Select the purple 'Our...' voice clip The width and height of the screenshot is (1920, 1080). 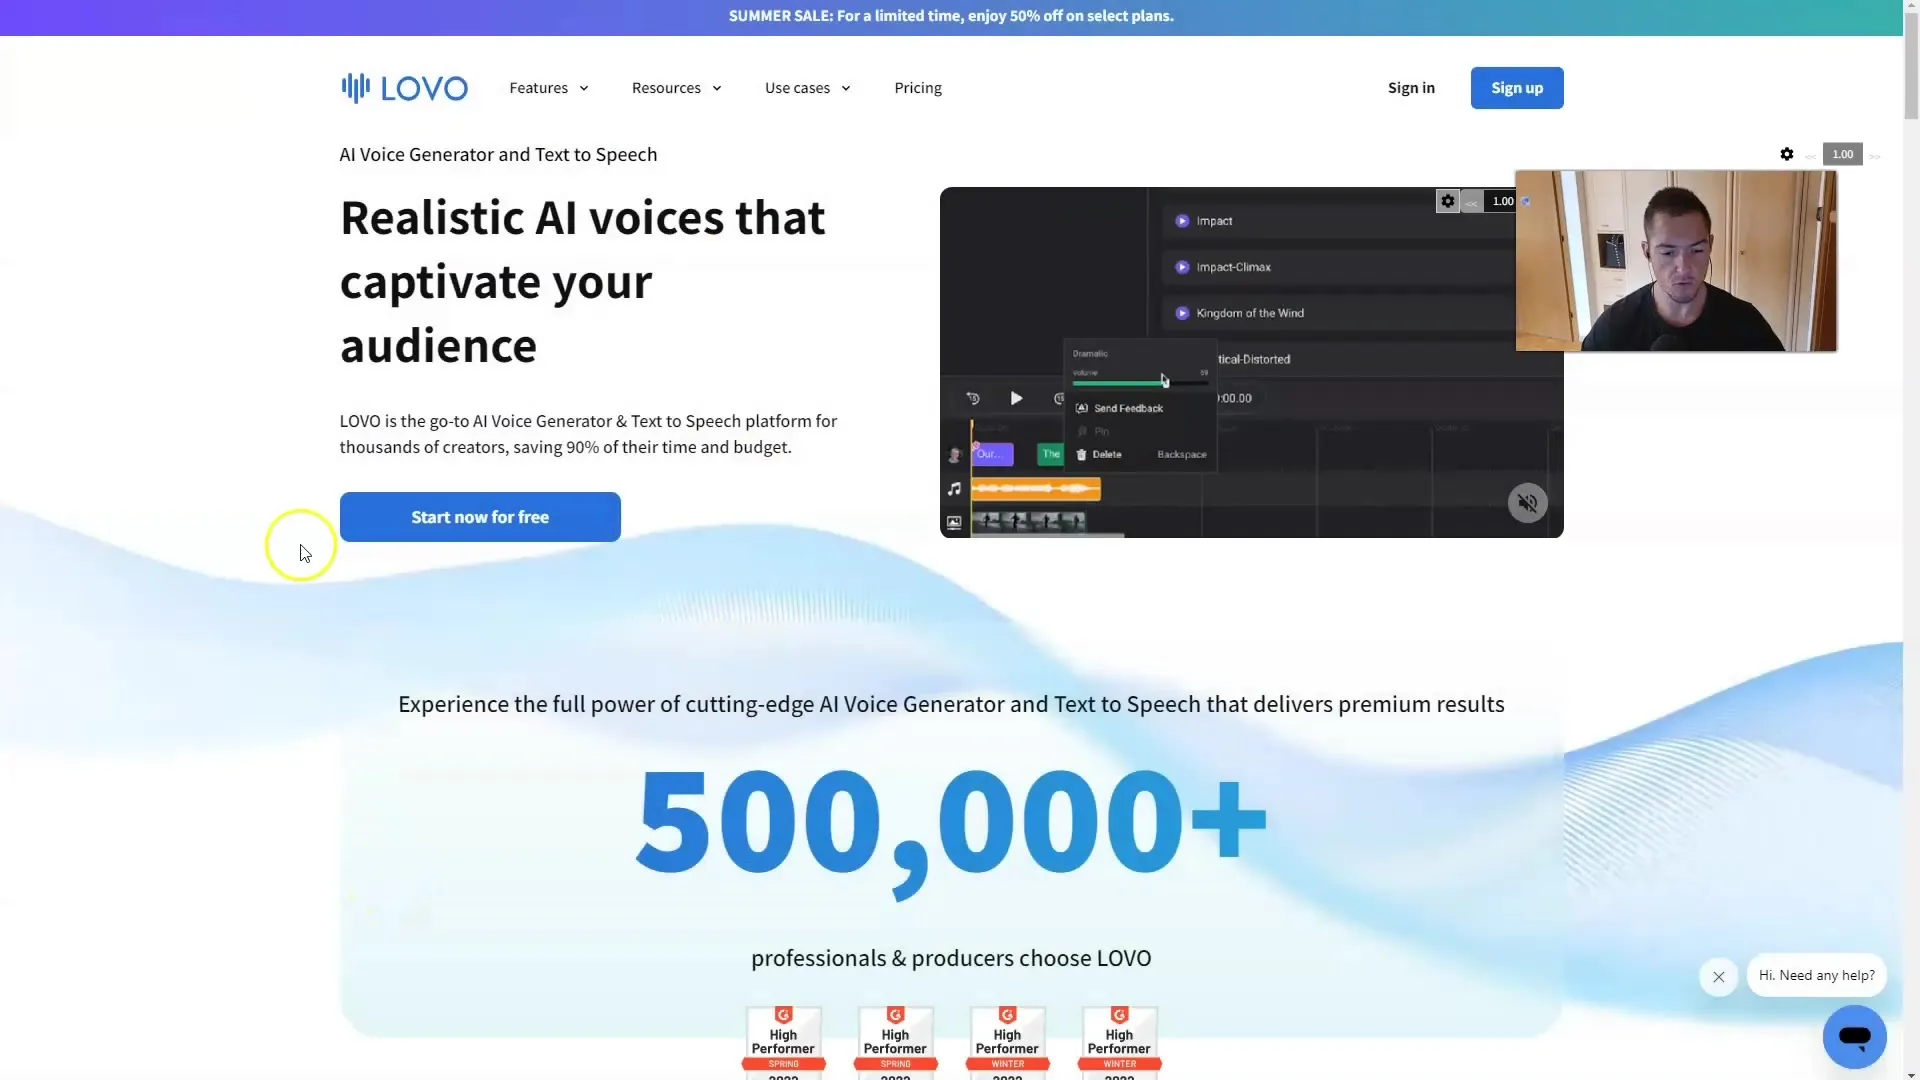[992, 454]
